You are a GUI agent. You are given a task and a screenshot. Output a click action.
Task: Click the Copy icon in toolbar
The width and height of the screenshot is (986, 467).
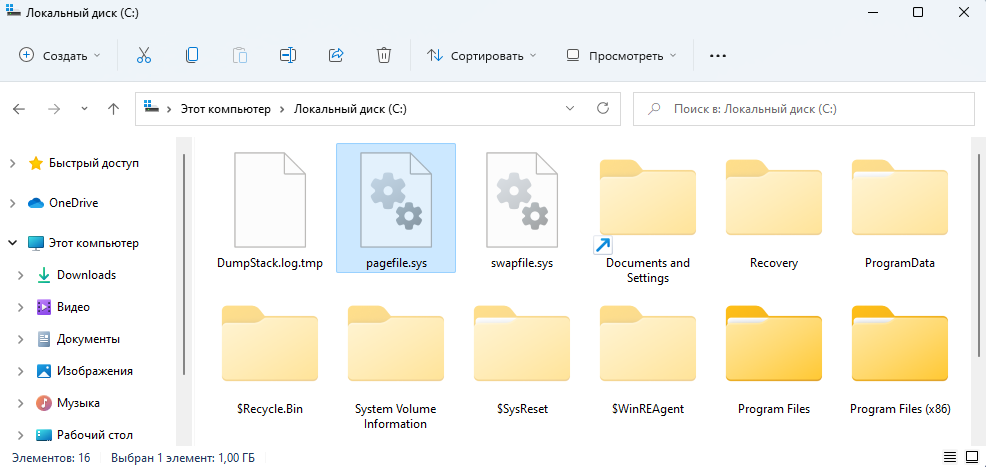[x=191, y=56]
